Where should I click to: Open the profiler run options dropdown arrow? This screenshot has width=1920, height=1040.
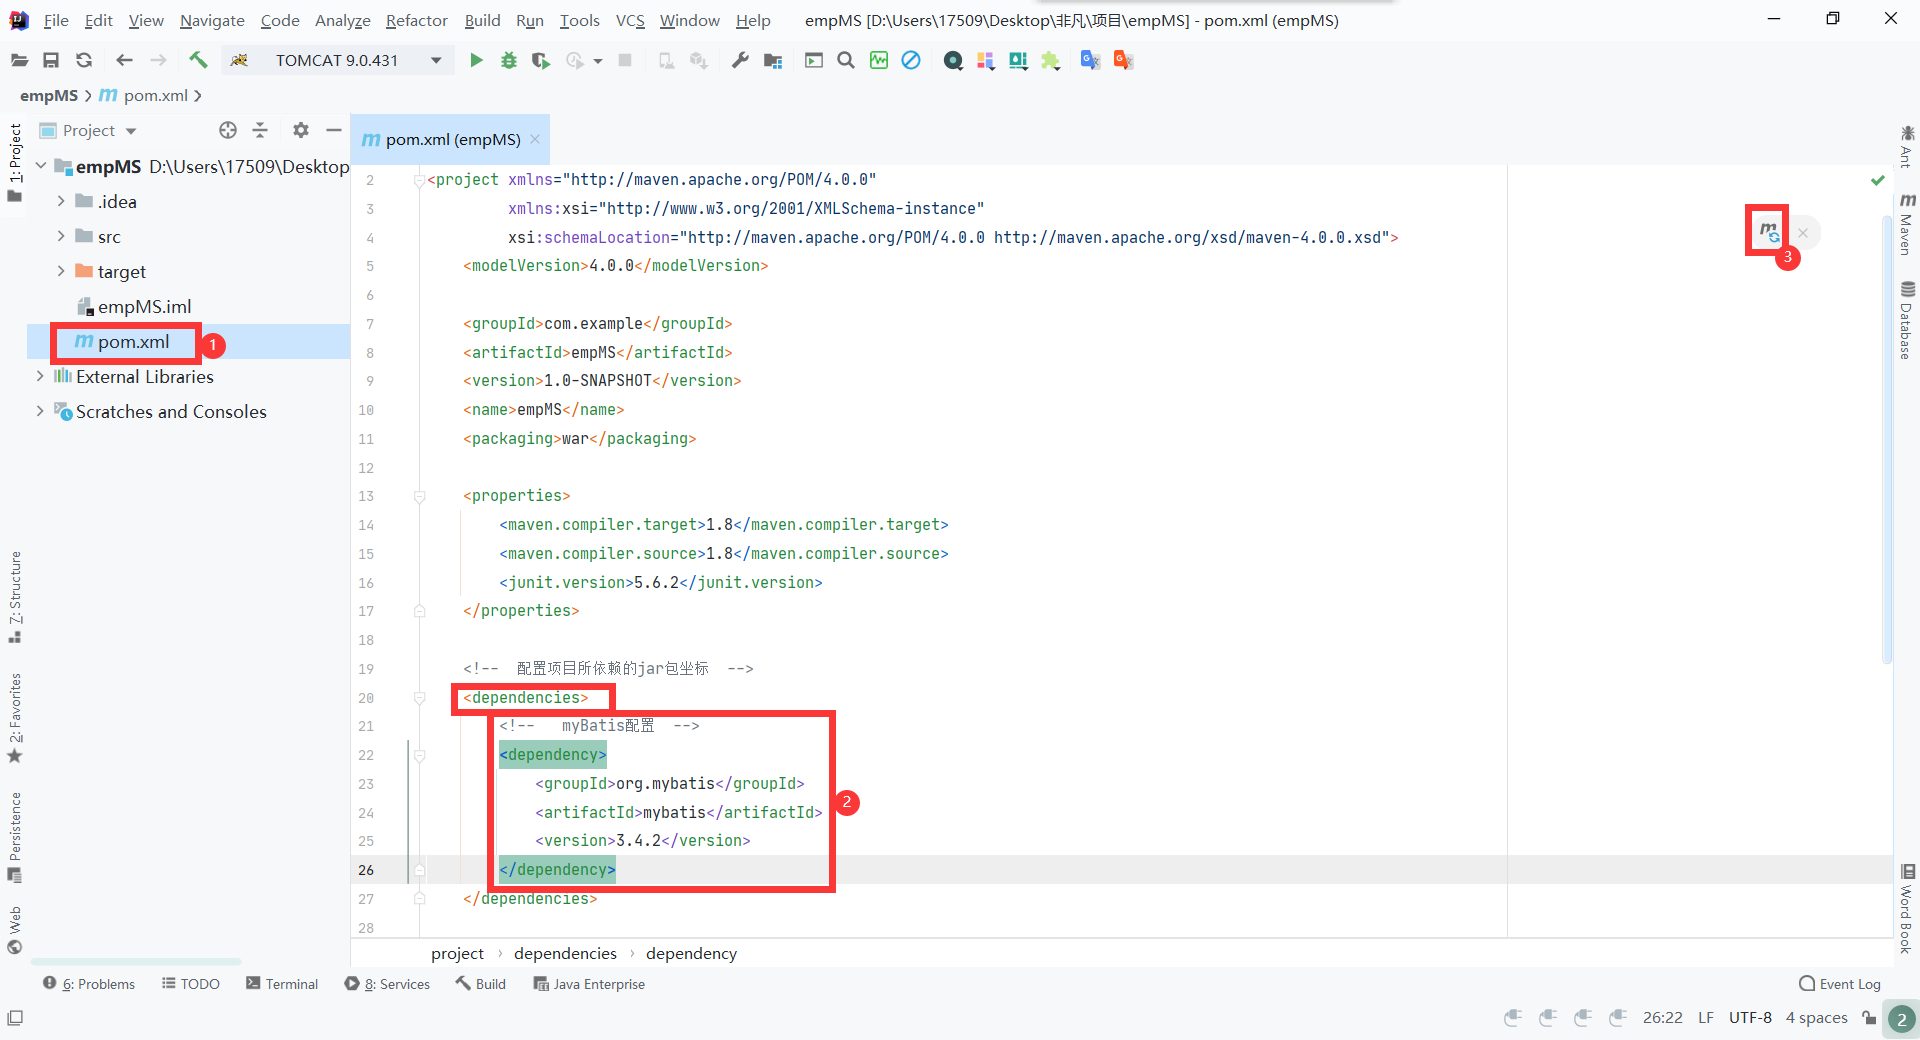coord(598,61)
